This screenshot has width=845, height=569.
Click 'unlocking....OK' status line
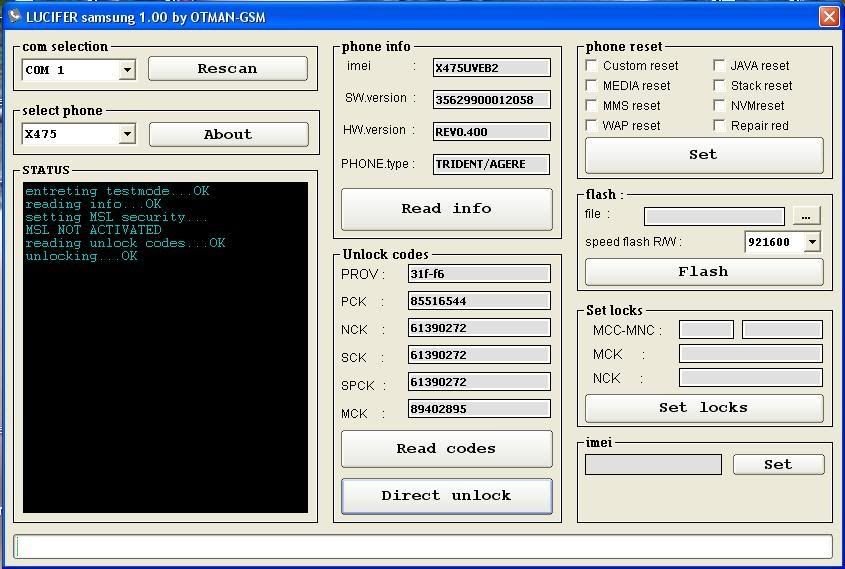(81, 256)
